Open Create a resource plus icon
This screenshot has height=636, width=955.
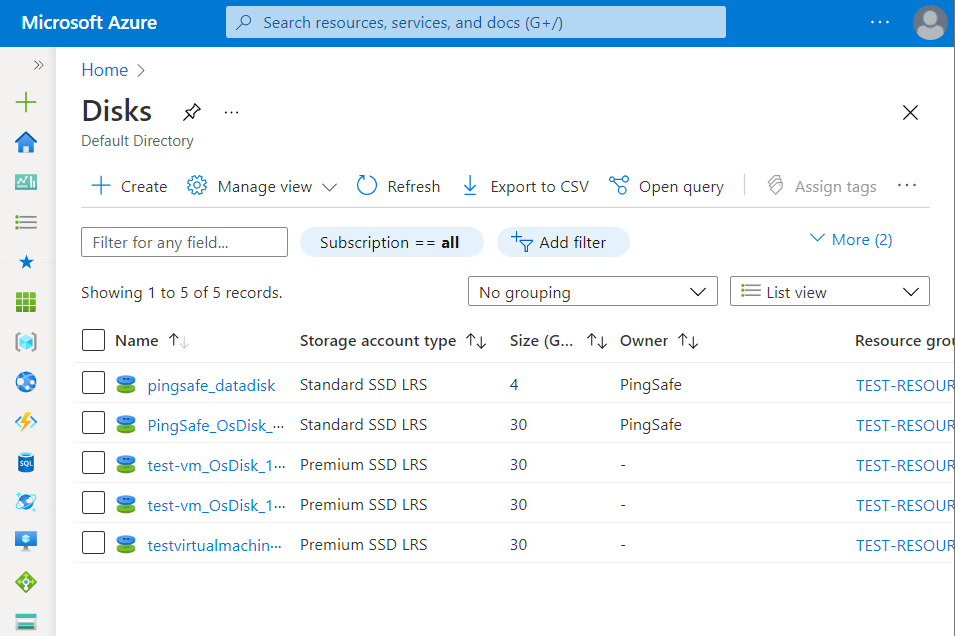point(26,102)
